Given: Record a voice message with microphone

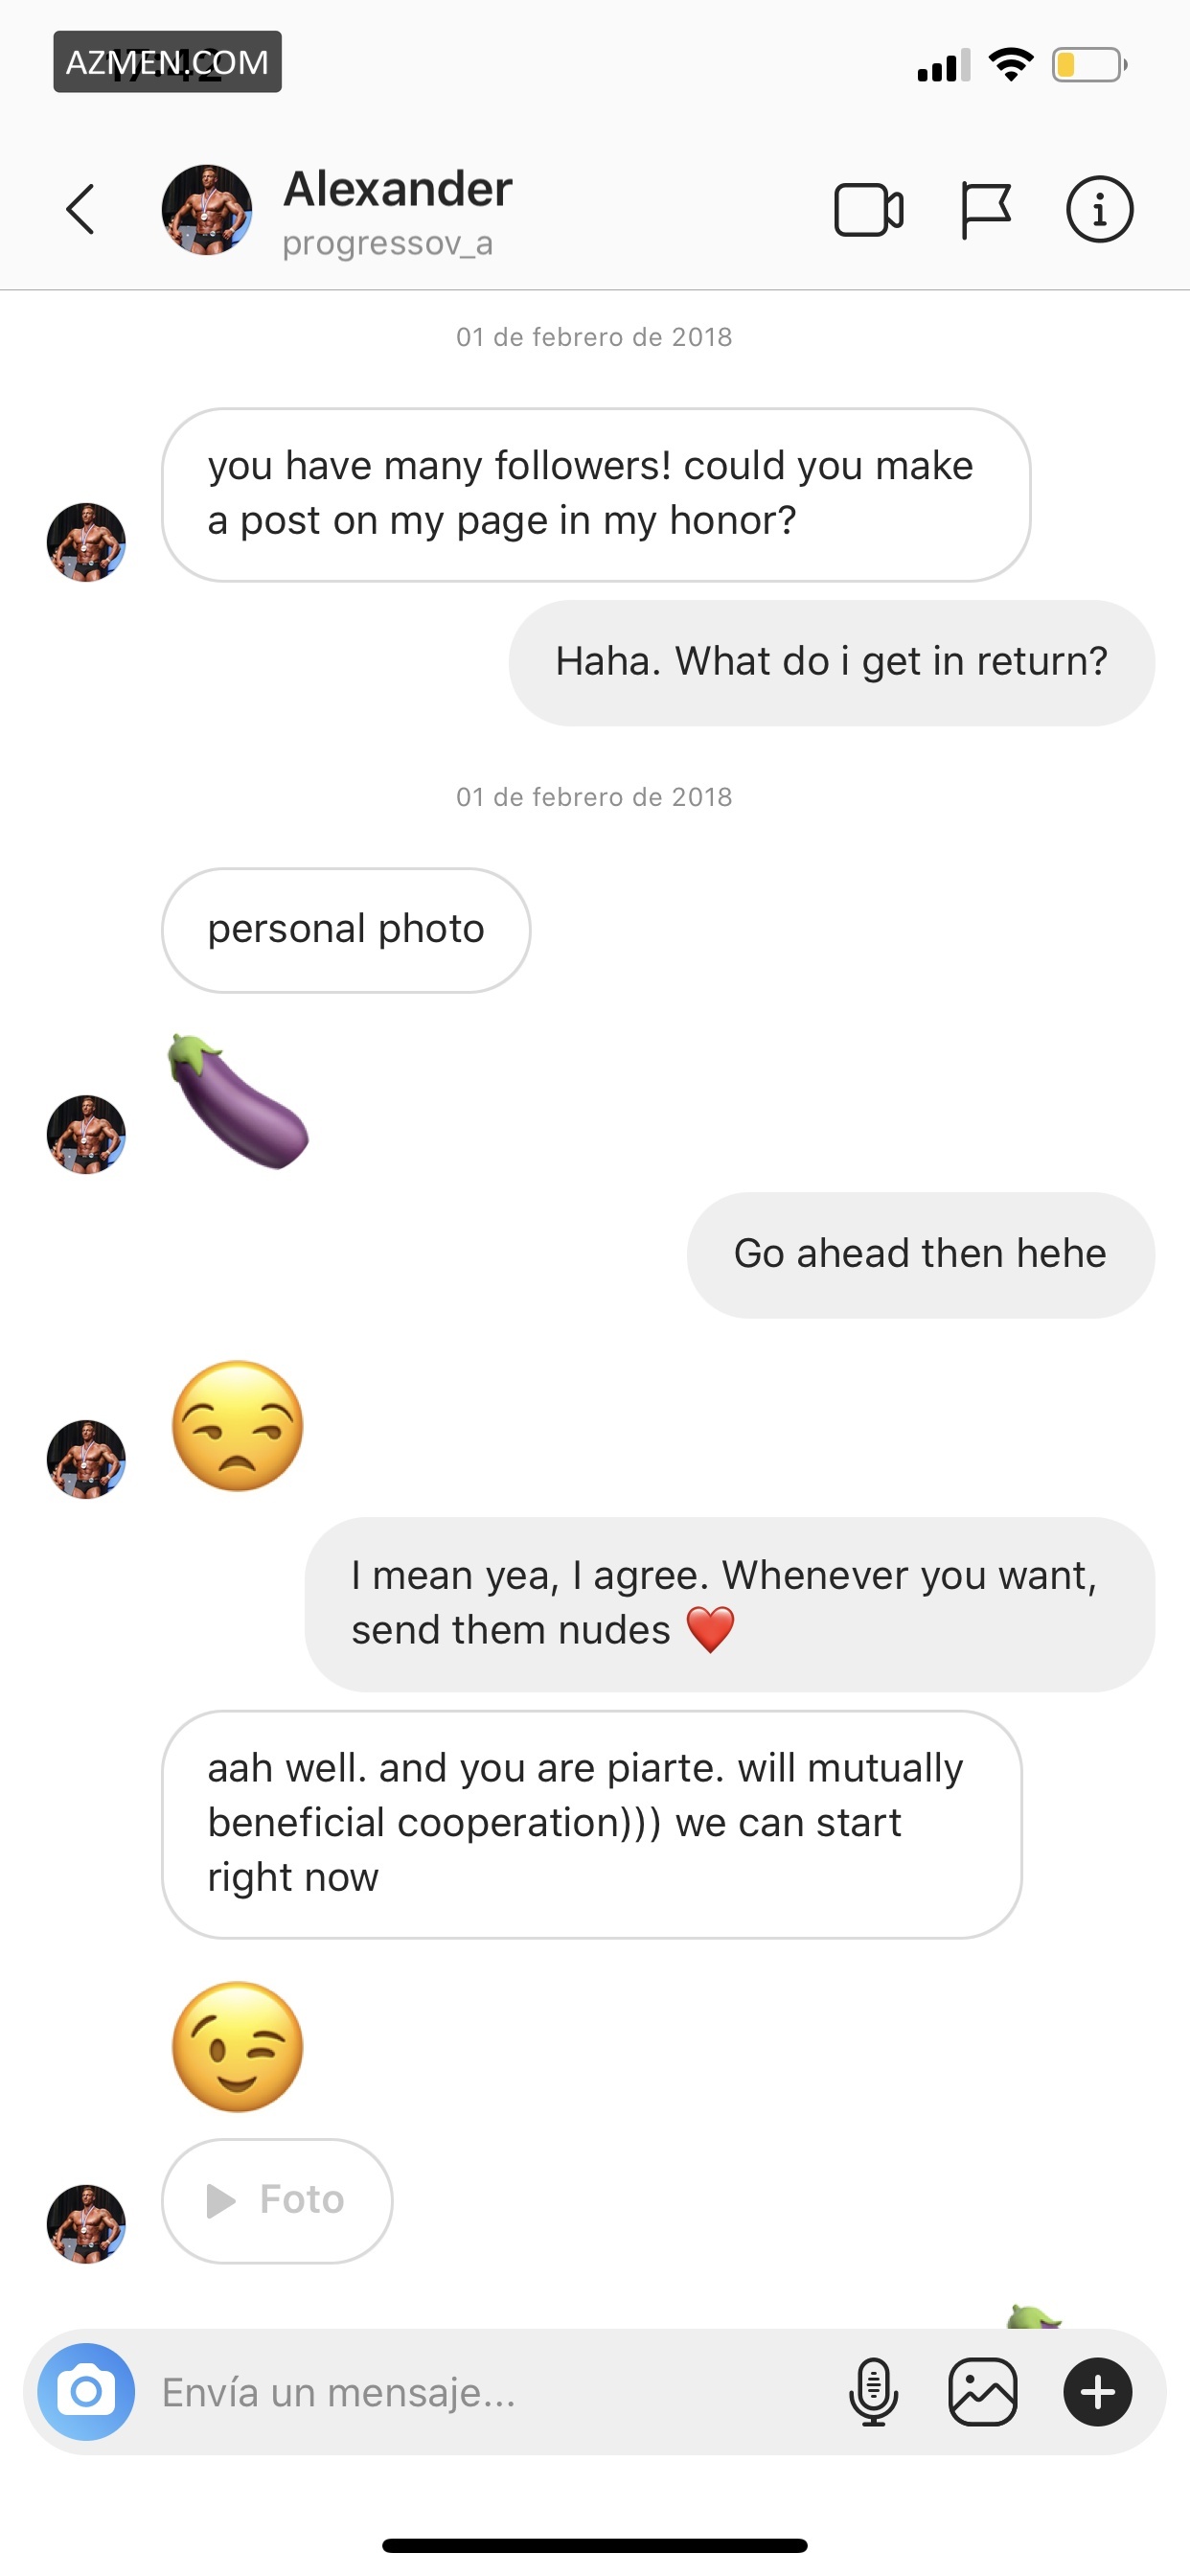Looking at the screenshot, I should (x=873, y=2391).
